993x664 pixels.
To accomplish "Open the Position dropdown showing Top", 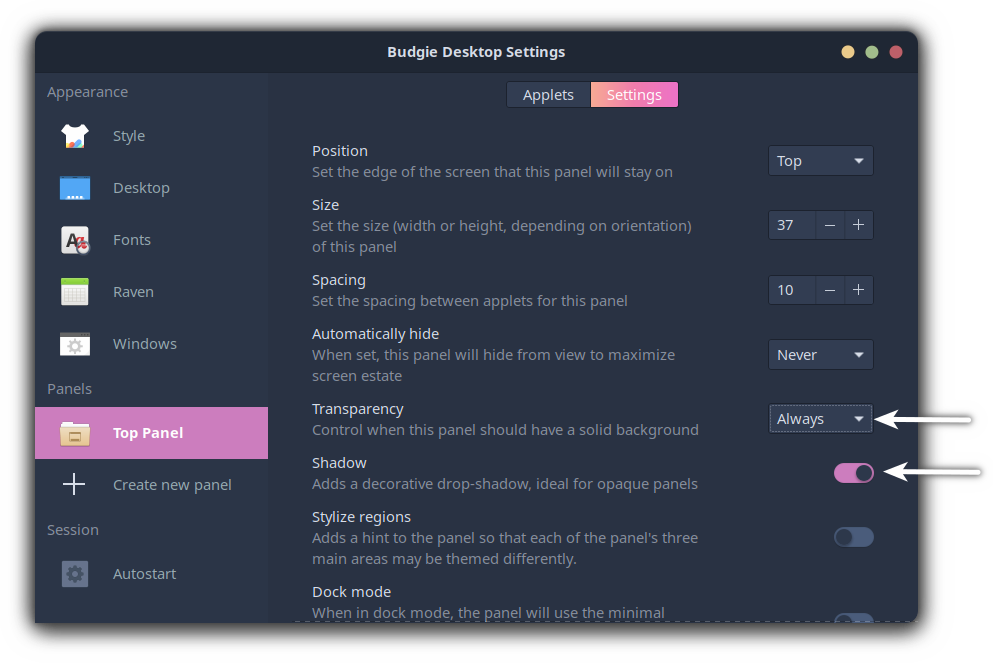I will pyautogui.click(x=820, y=160).
